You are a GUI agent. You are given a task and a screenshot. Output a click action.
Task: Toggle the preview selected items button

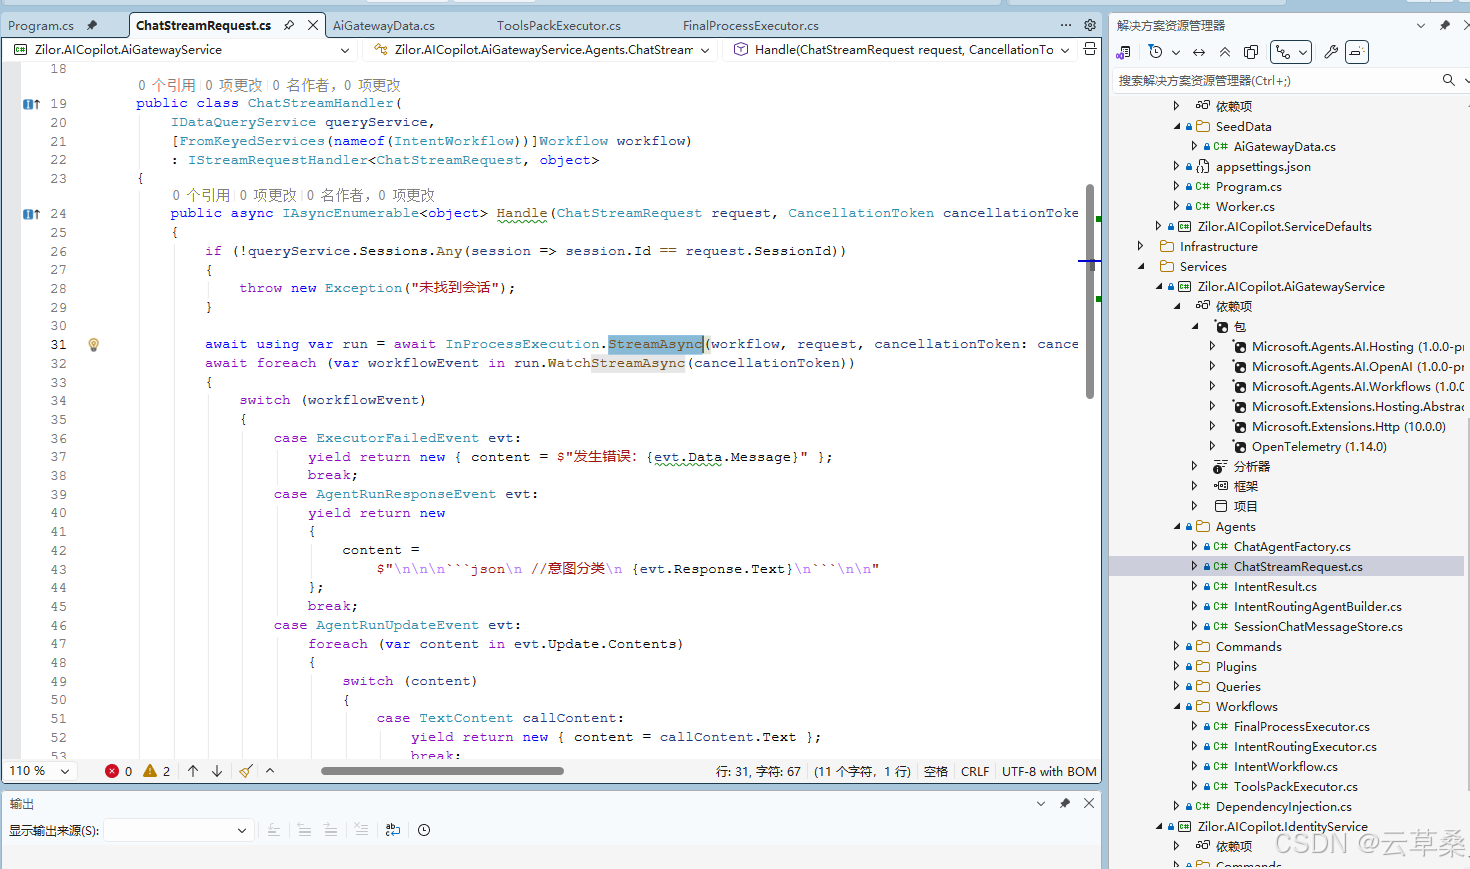1357,52
